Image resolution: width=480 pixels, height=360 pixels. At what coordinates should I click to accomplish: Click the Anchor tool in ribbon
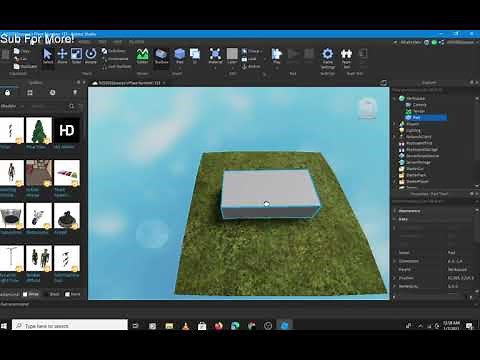click(x=251, y=66)
